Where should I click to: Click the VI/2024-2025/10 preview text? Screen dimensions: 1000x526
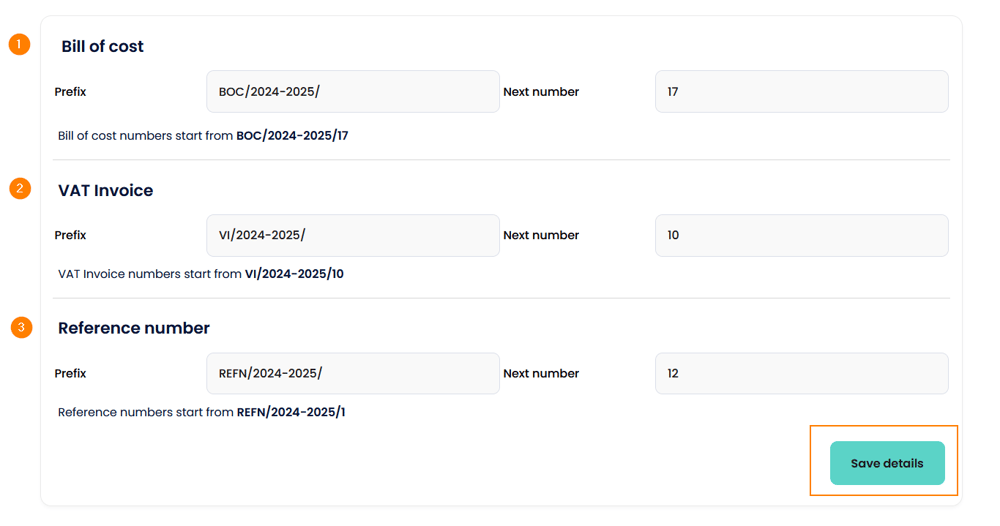[294, 274]
